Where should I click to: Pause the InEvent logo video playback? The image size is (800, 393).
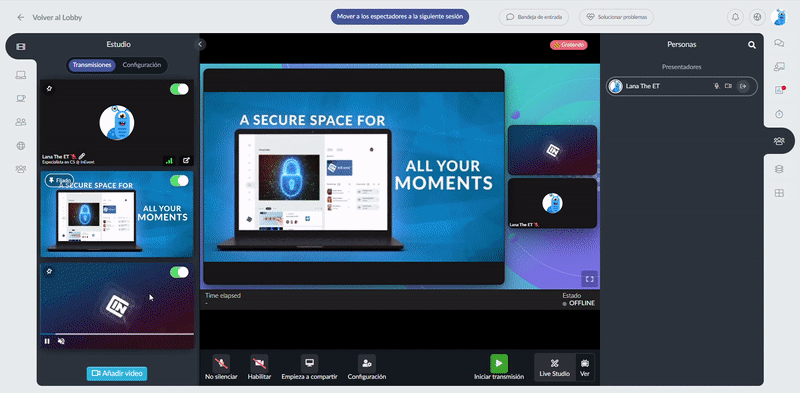(47, 341)
